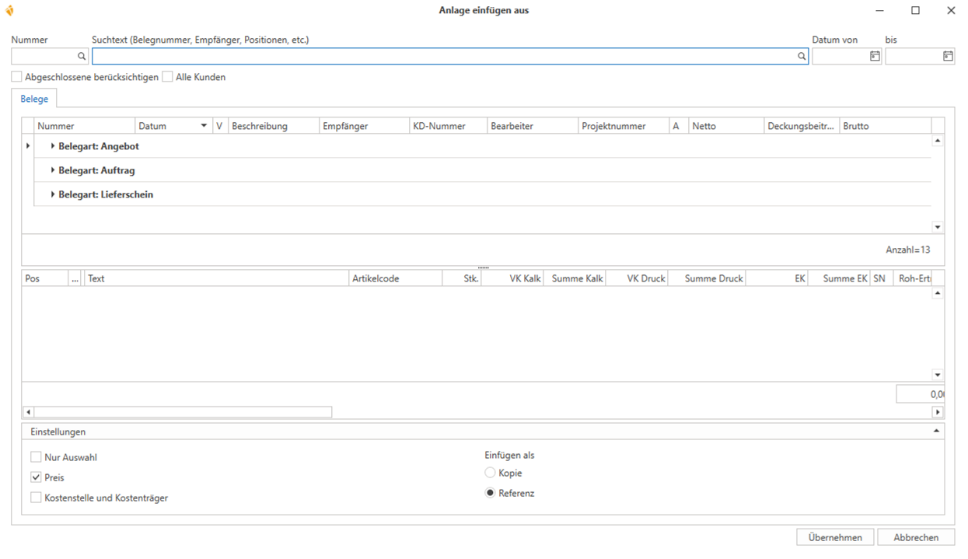Click the Abbrechen button
The height and width of the screenshot is (559, 968).
915,537
